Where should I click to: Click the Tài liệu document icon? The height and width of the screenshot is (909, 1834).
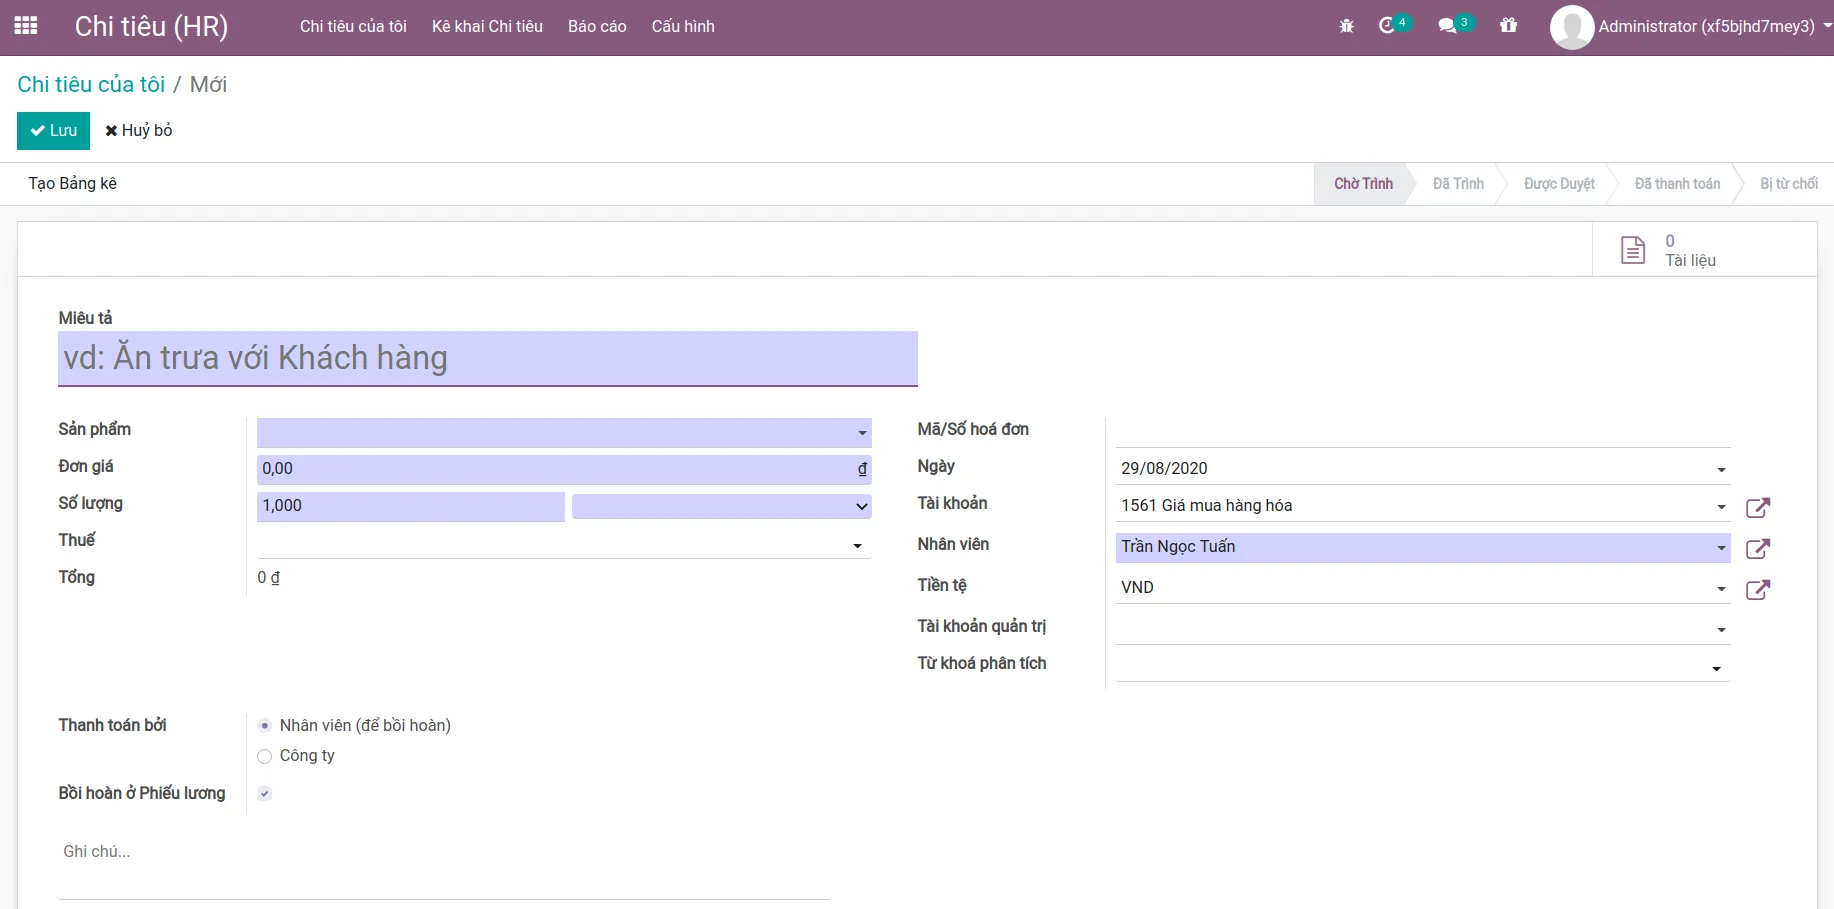click(1633, 250)
